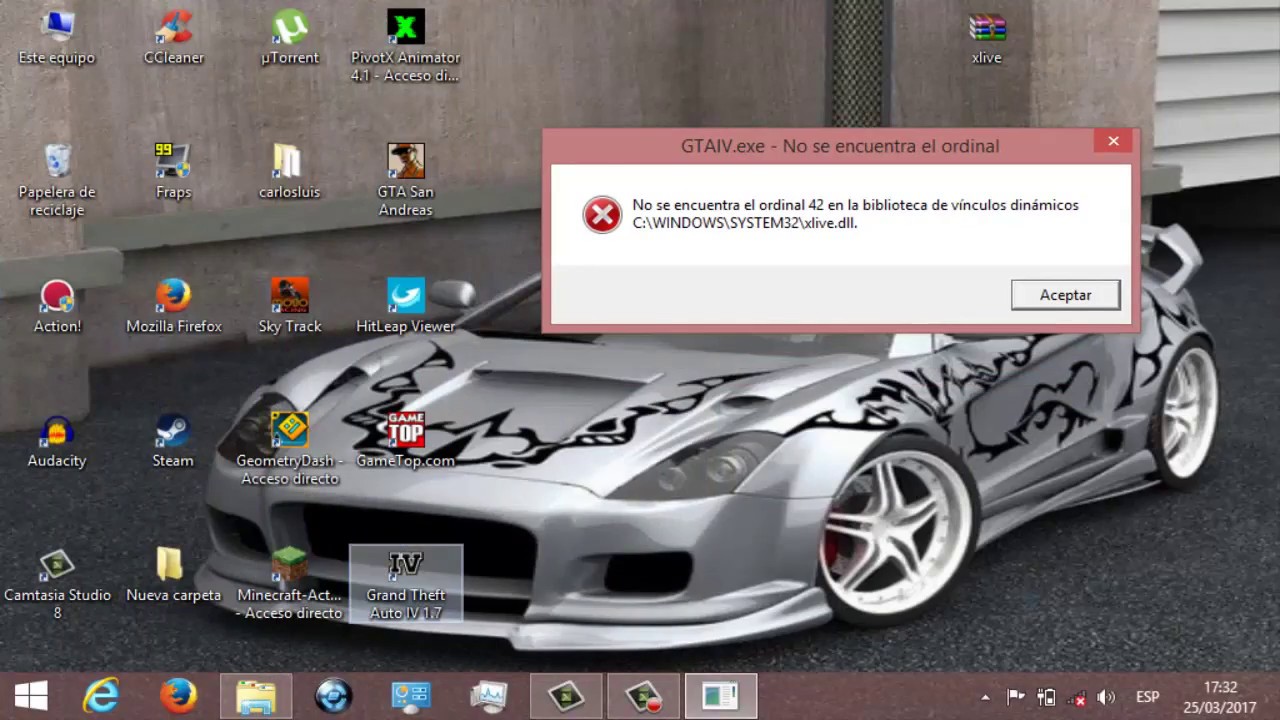Show hidden tray icons arrow
The height and width of the screenshot is (720, 1280).
tap(985, 697)
